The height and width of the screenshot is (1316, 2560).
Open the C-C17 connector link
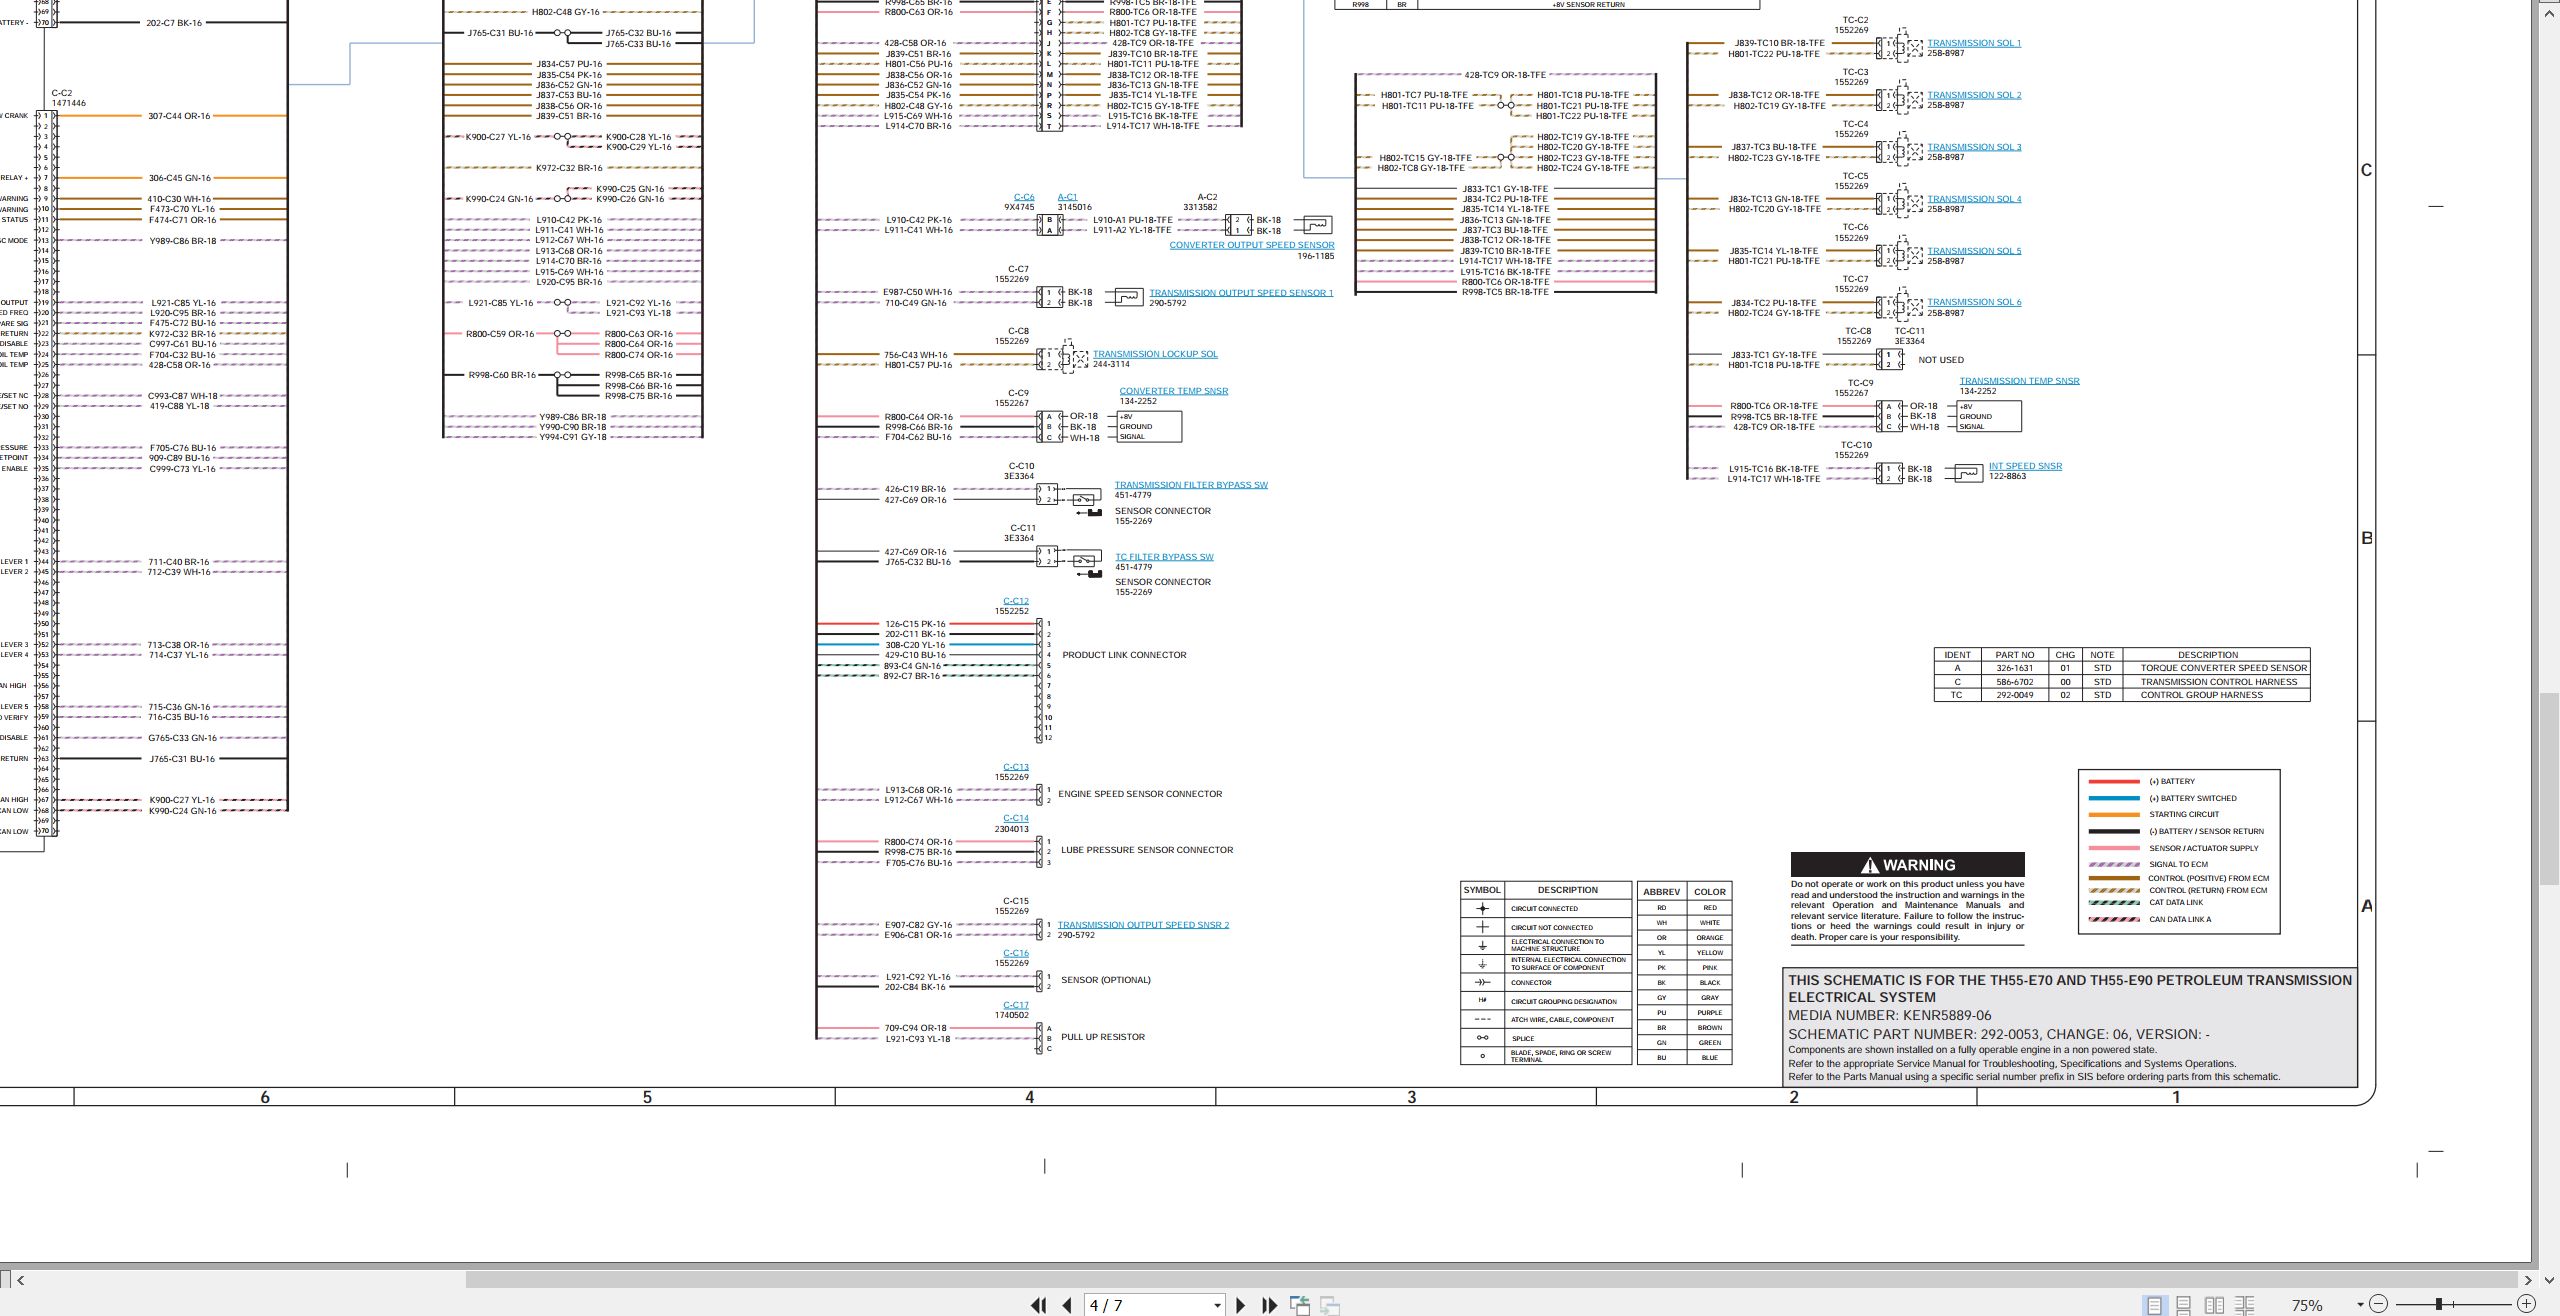click(x=1016, y=1005)
